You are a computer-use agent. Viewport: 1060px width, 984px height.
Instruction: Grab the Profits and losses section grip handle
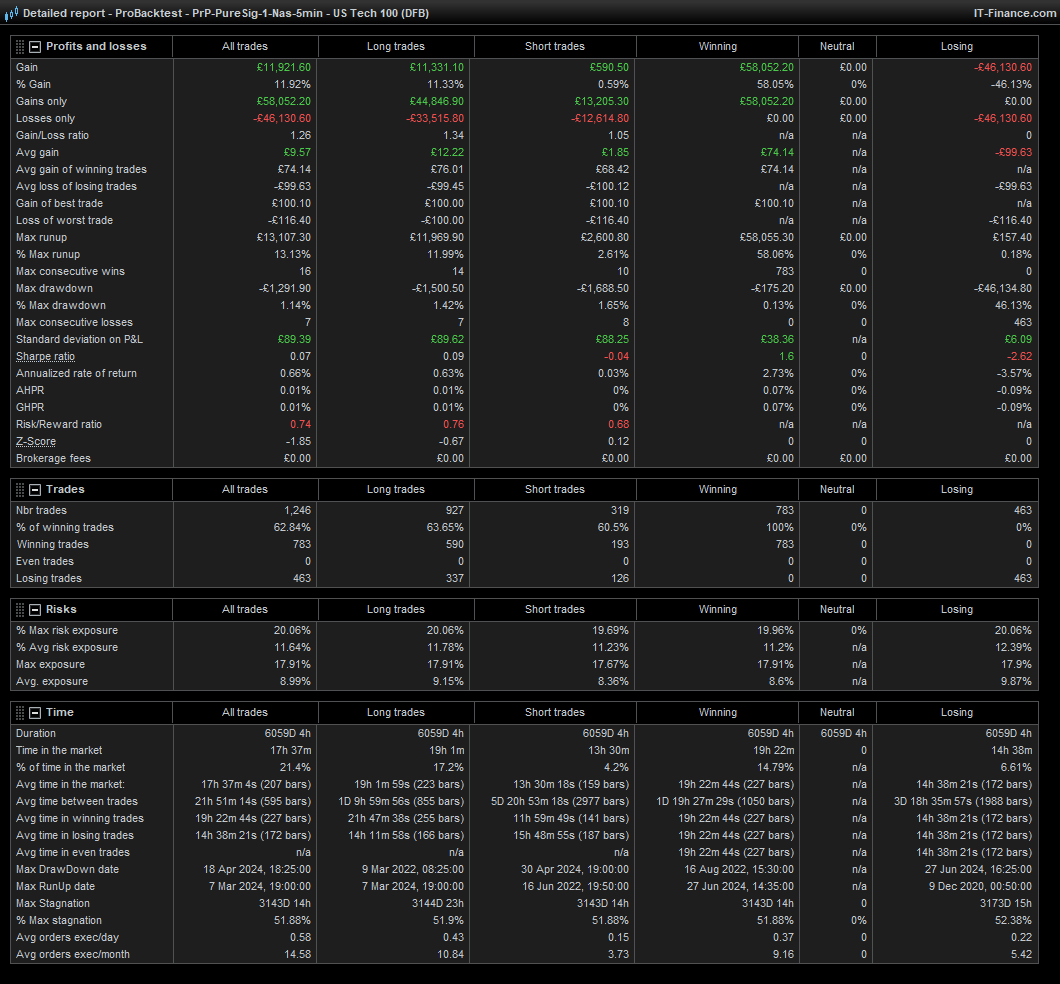[19, 47]
